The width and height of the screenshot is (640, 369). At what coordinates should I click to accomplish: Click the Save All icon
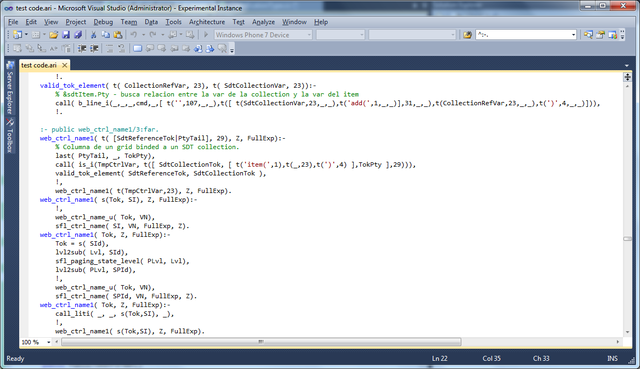point(78,35)
